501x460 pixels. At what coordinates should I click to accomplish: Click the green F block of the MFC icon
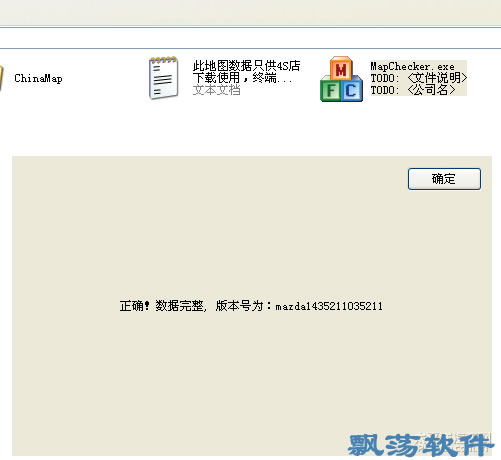point(330,90)
